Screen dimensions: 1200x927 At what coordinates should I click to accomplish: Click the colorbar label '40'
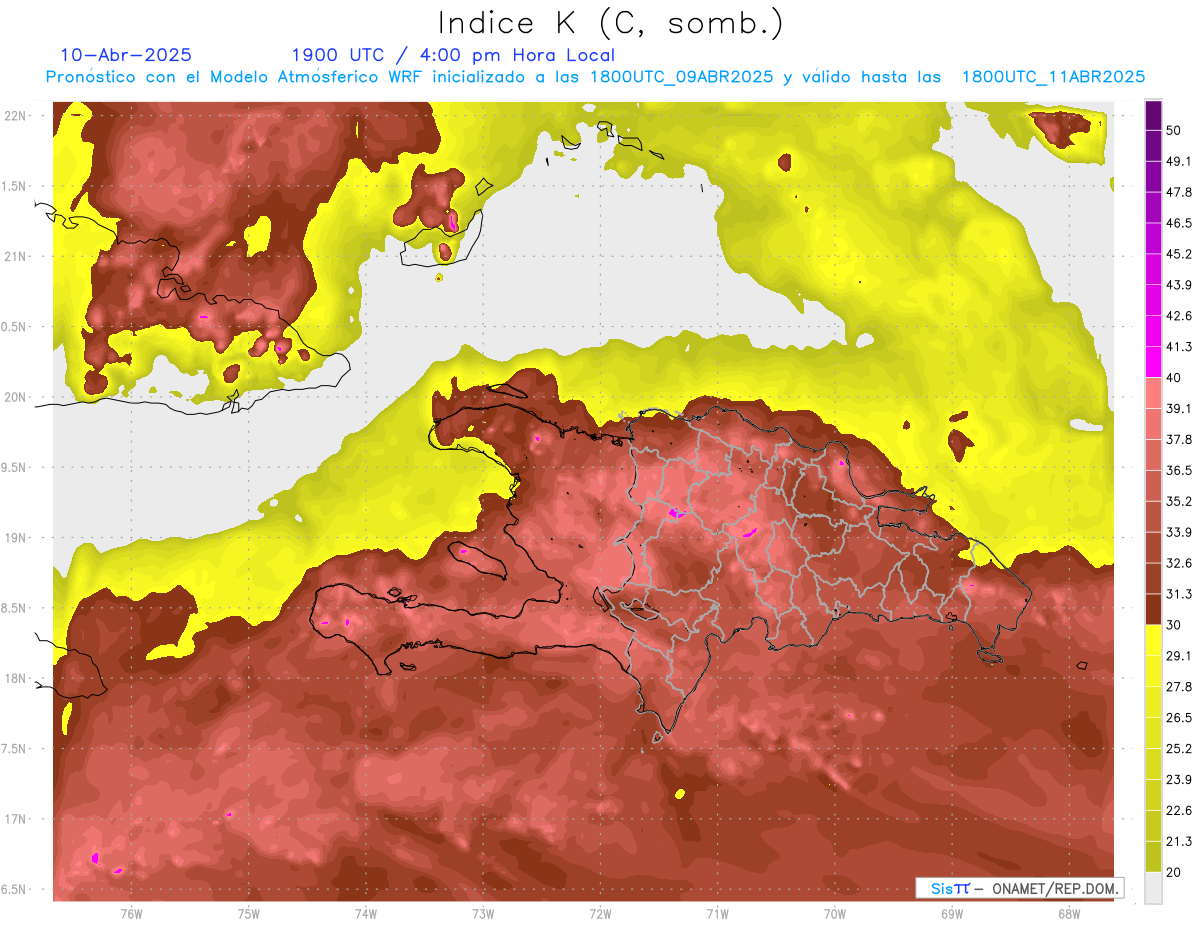(x=1174, y=378)
